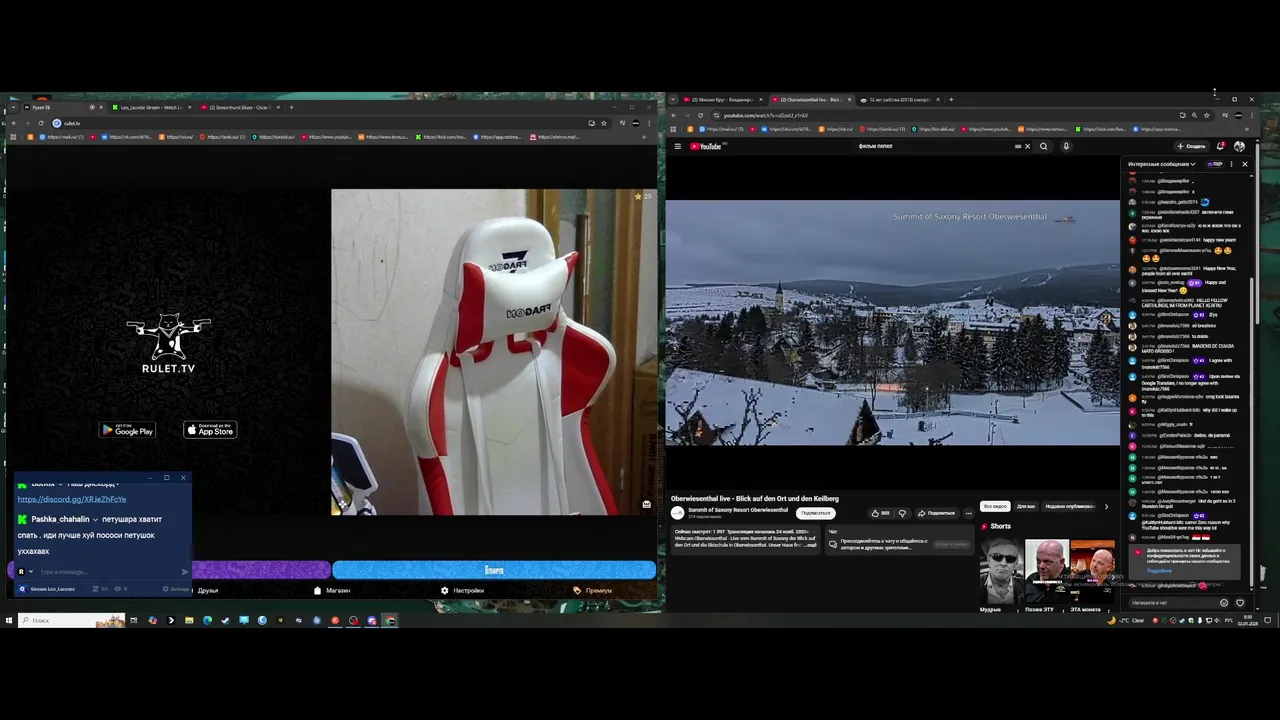This screenshot has height=720, width=1280.
Task: Open the Друзья friends section on Rulet
Action: pos(208,590)
